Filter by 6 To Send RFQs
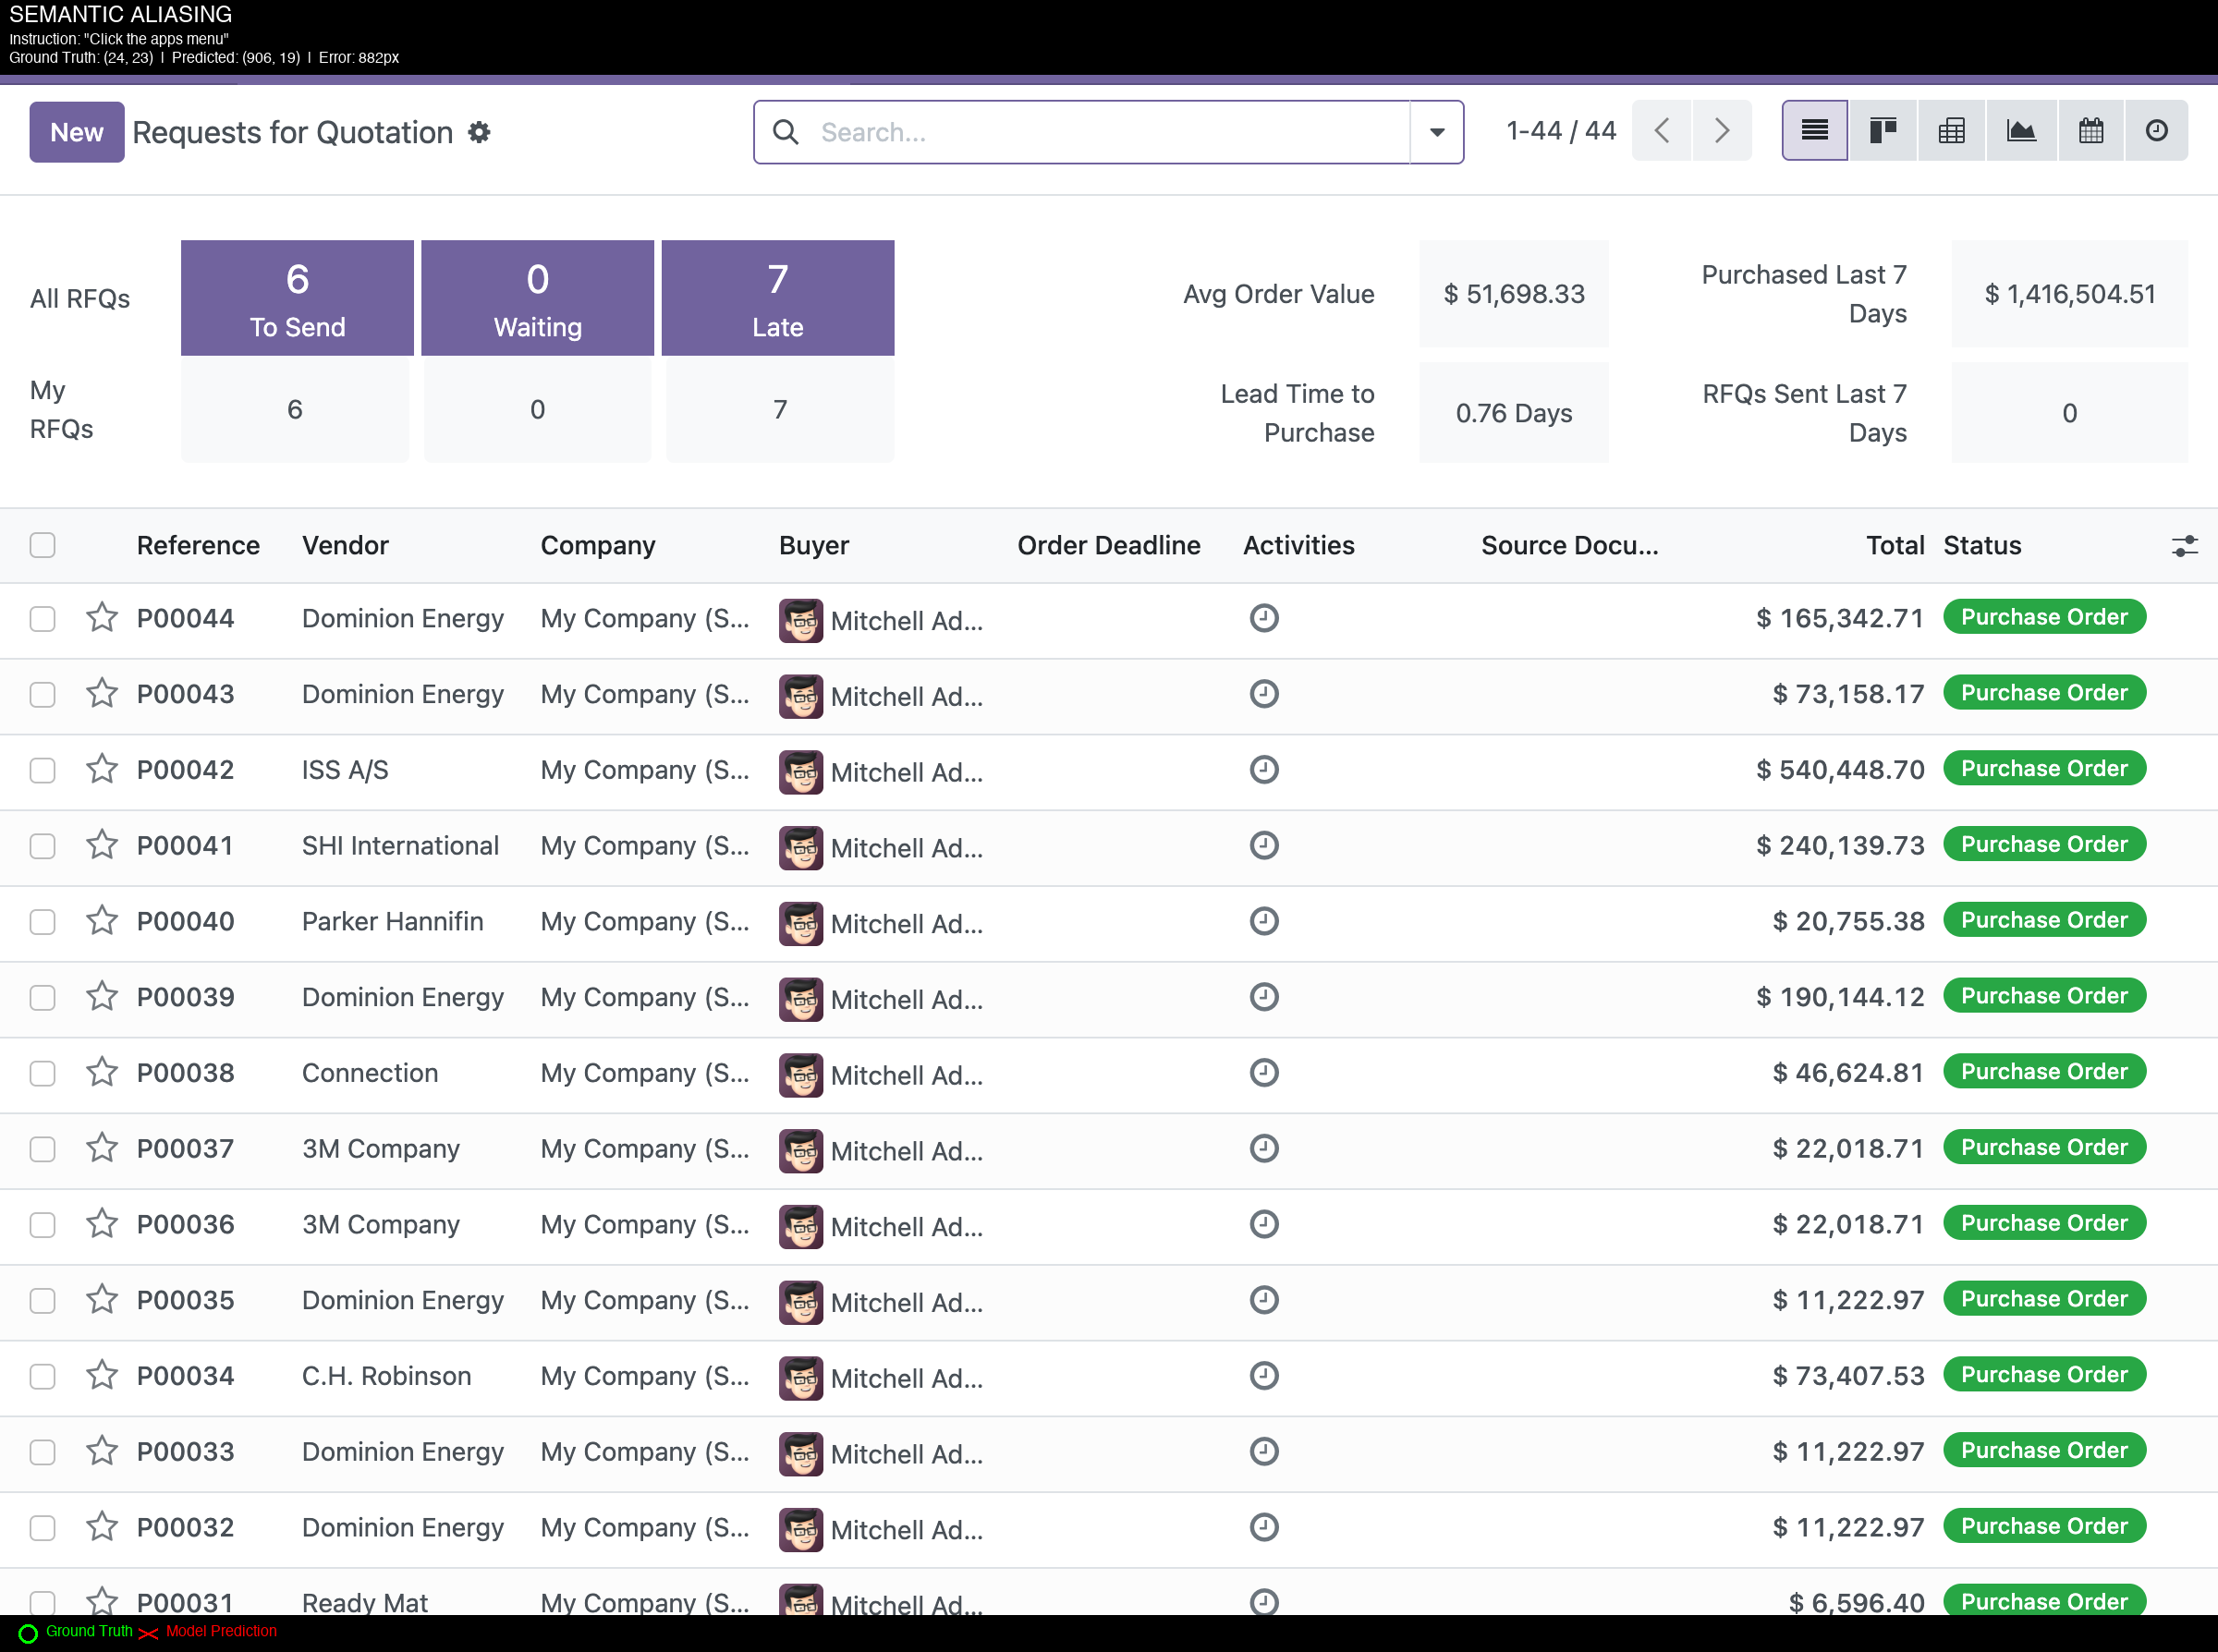 click(x=297, y=298)
